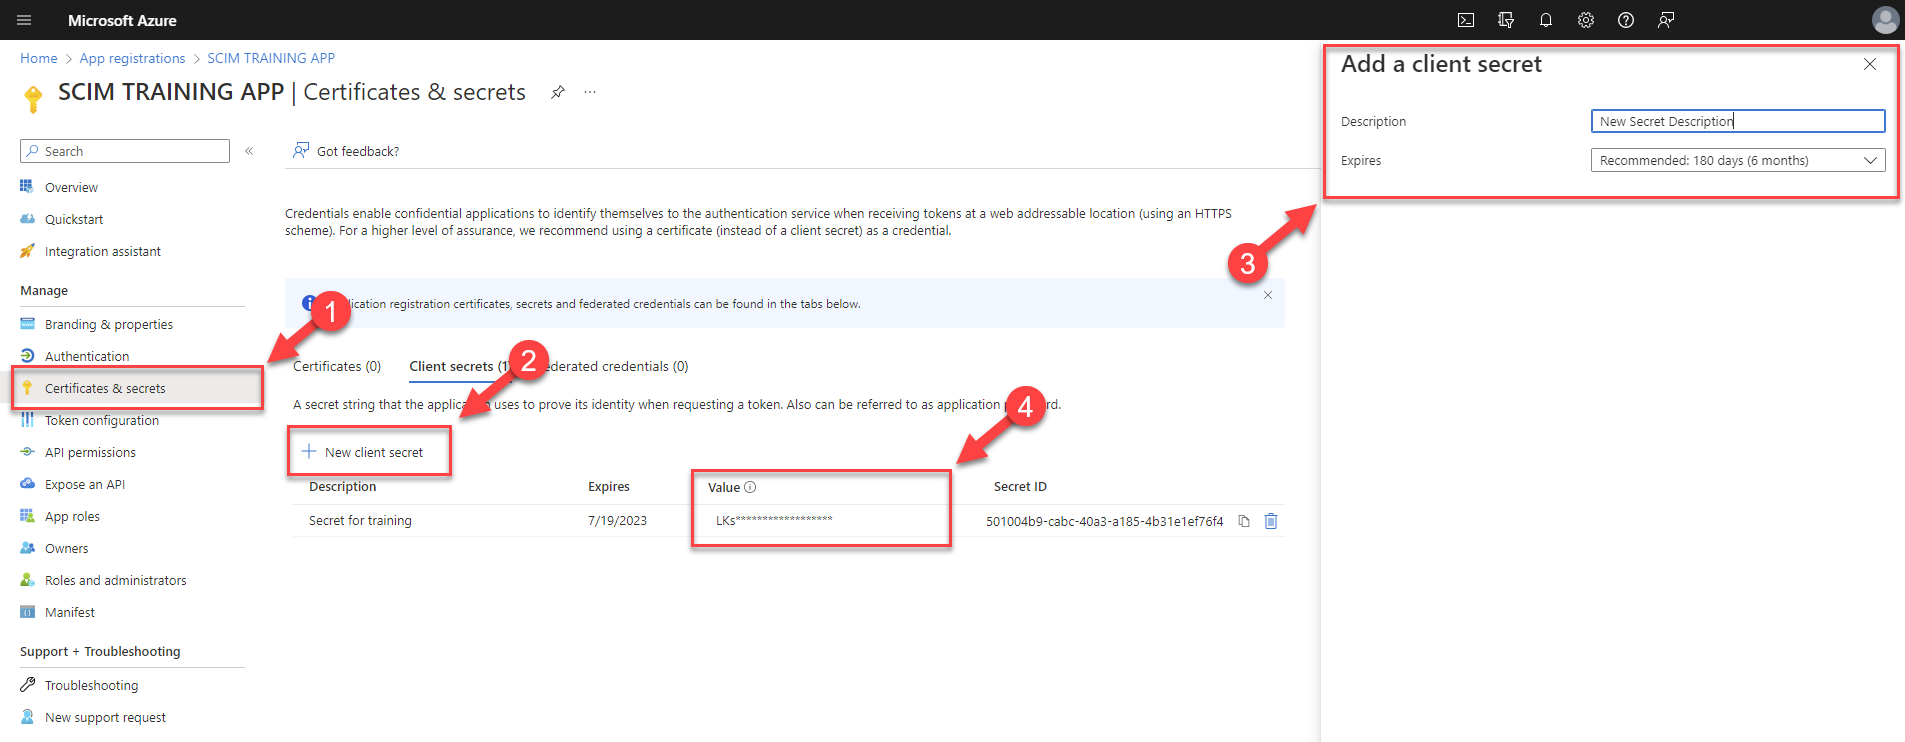Open App roles

point(72,516)
